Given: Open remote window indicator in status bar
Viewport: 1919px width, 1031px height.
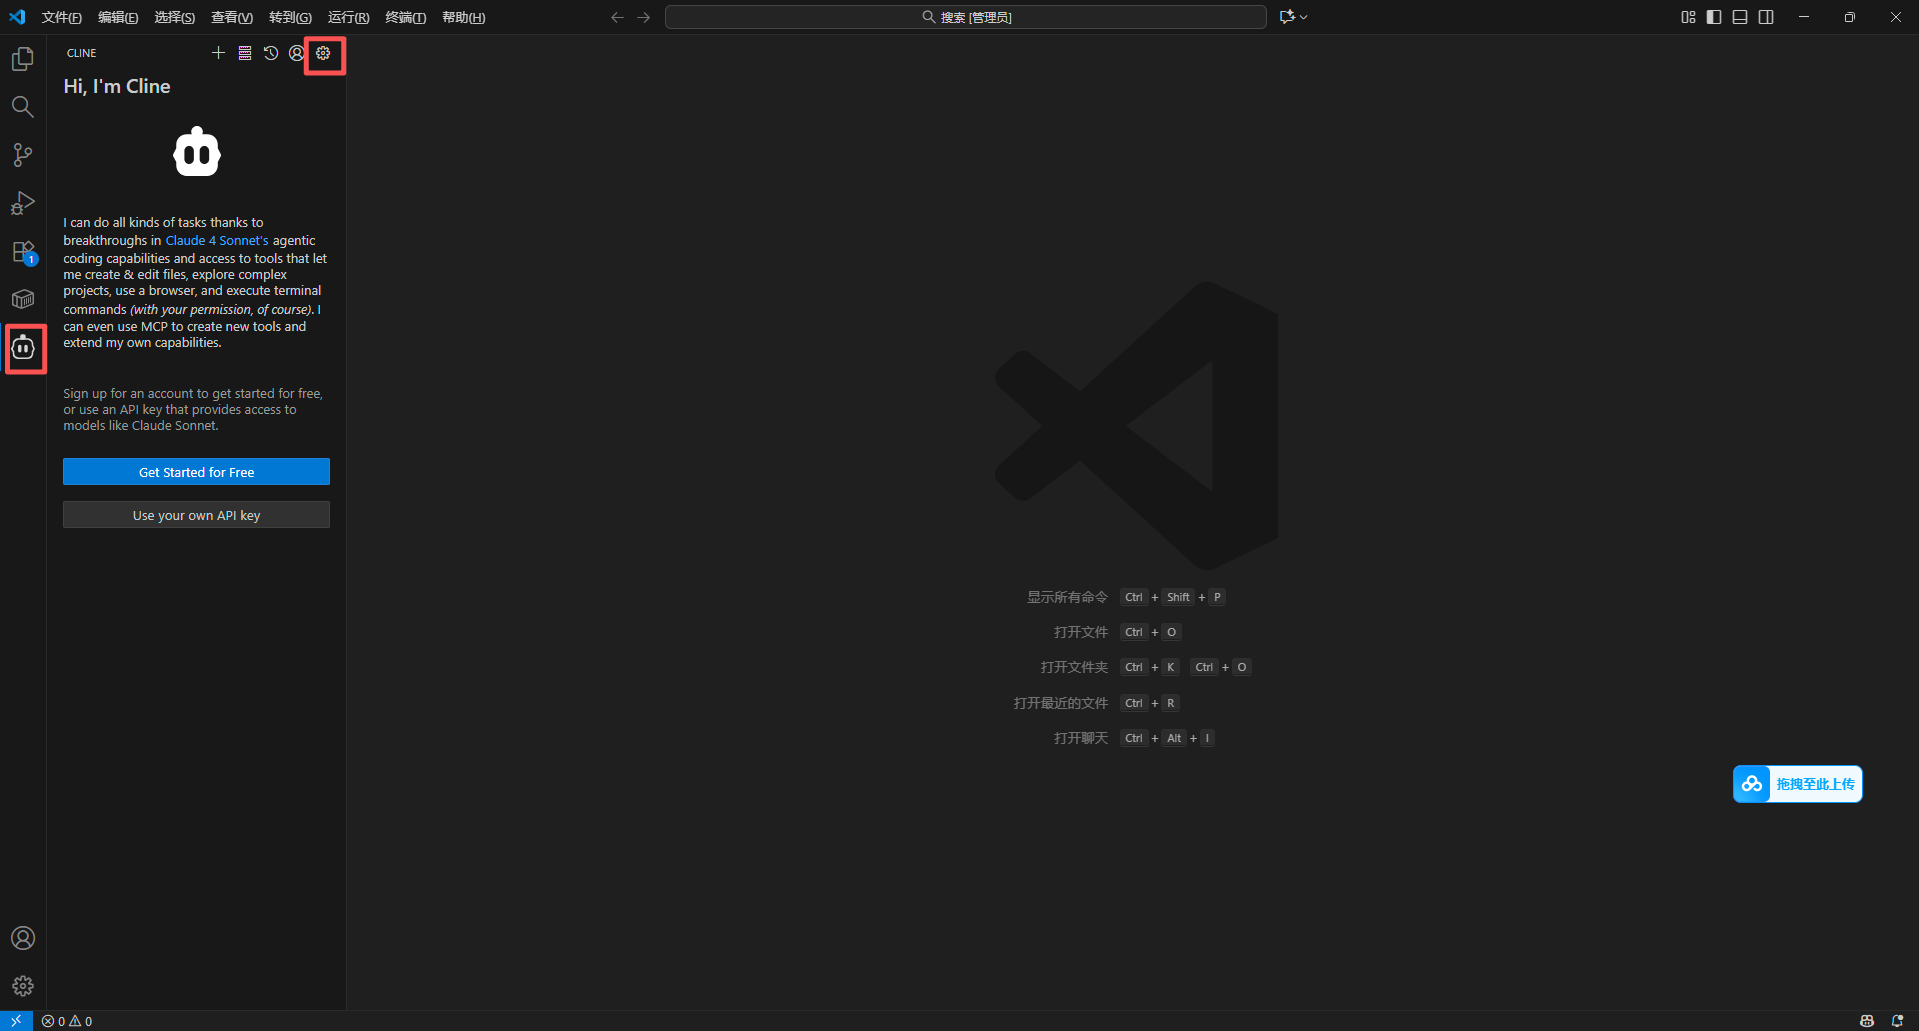Looking at the screenshot, I should pos(16,1020).
